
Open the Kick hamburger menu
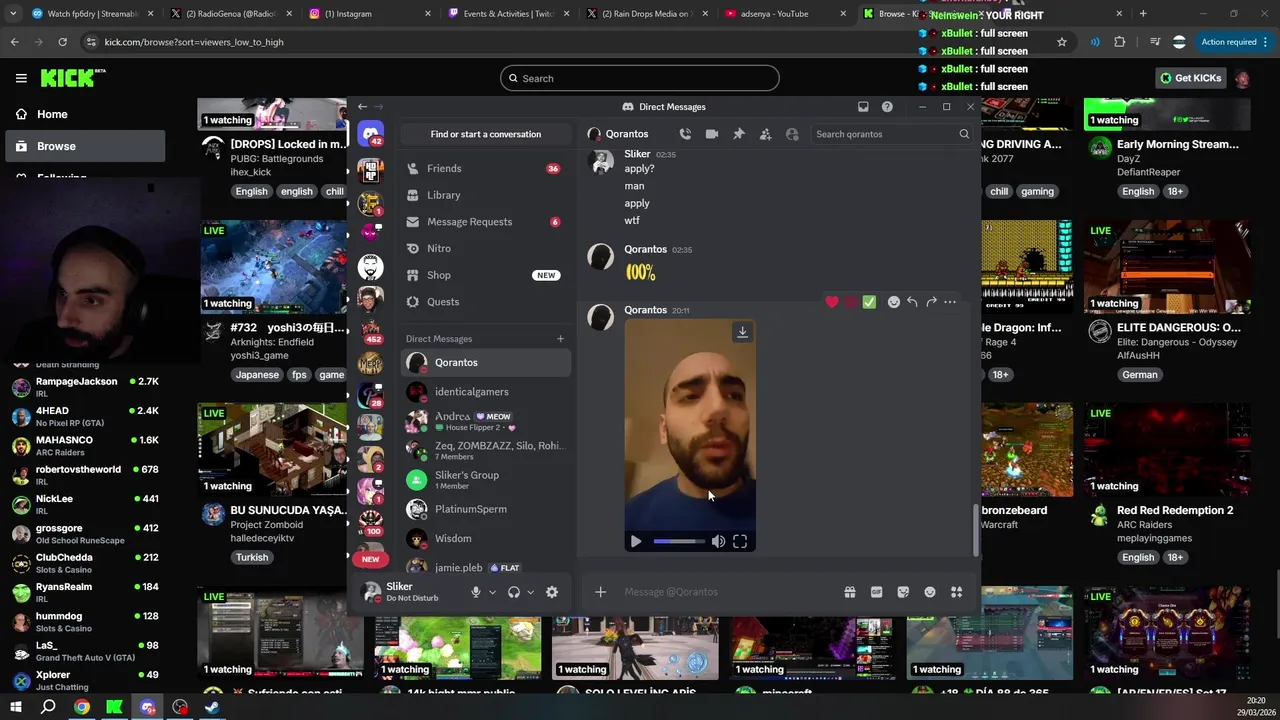click(21, 78)
